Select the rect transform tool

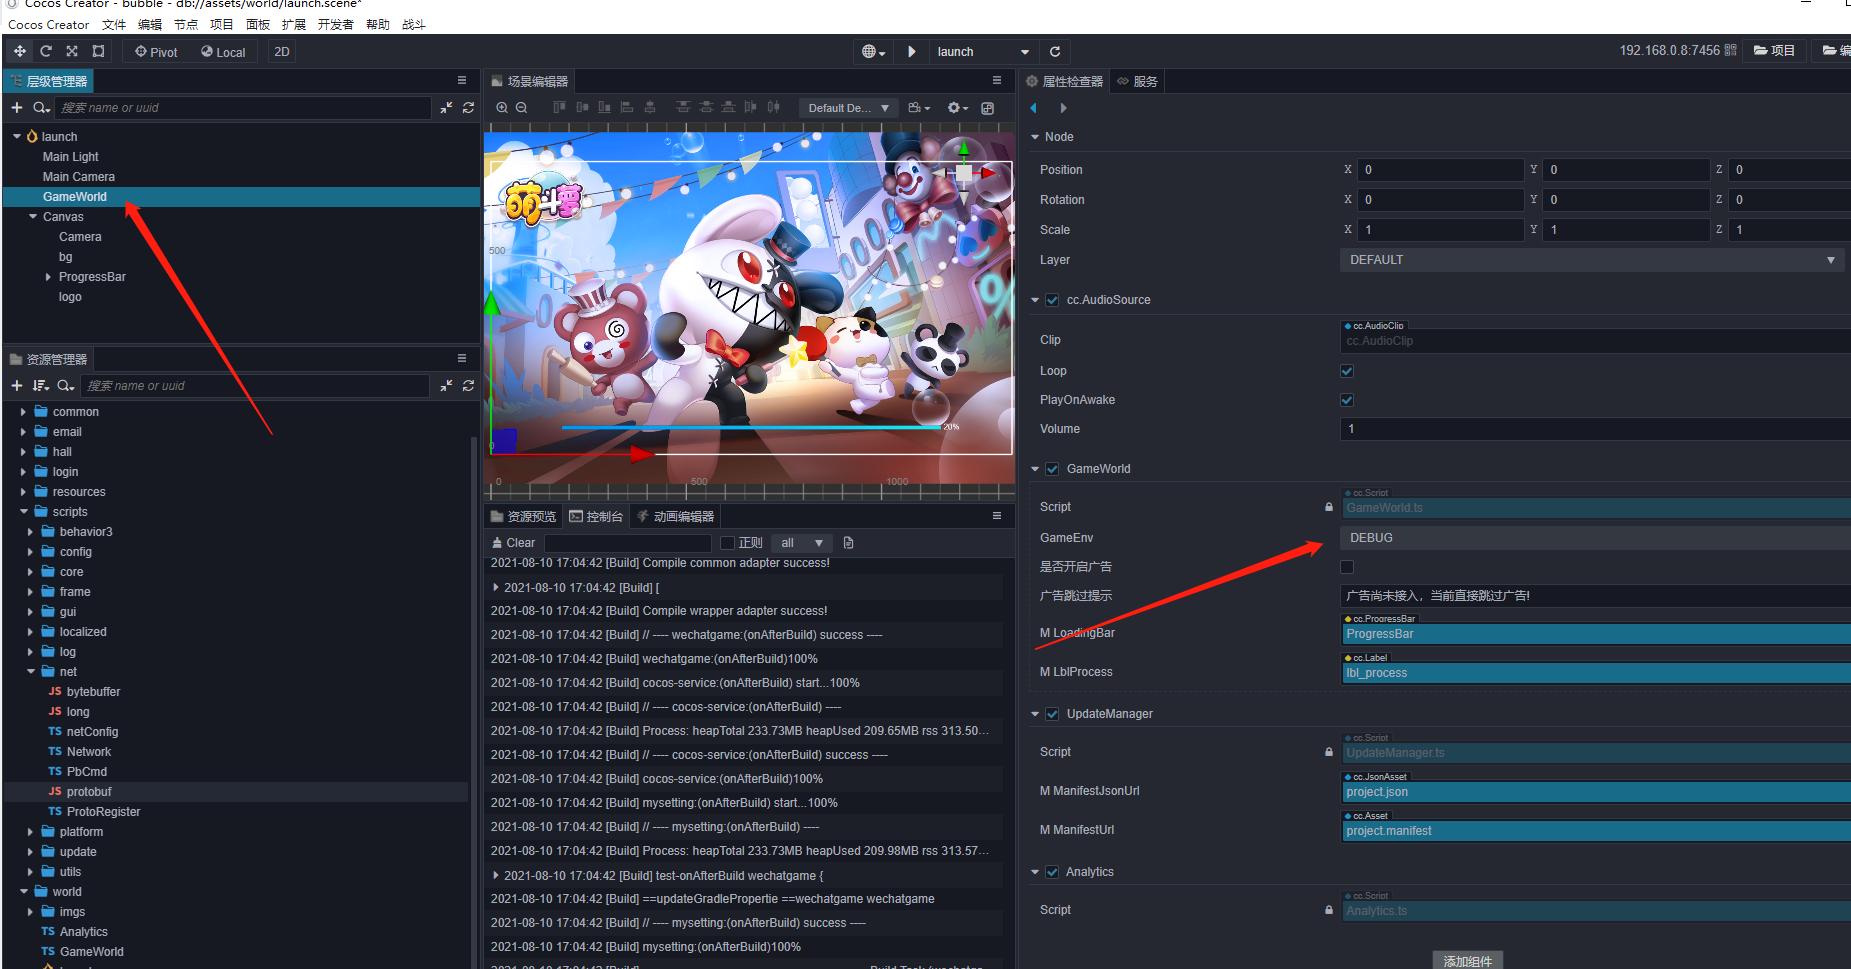98,51
